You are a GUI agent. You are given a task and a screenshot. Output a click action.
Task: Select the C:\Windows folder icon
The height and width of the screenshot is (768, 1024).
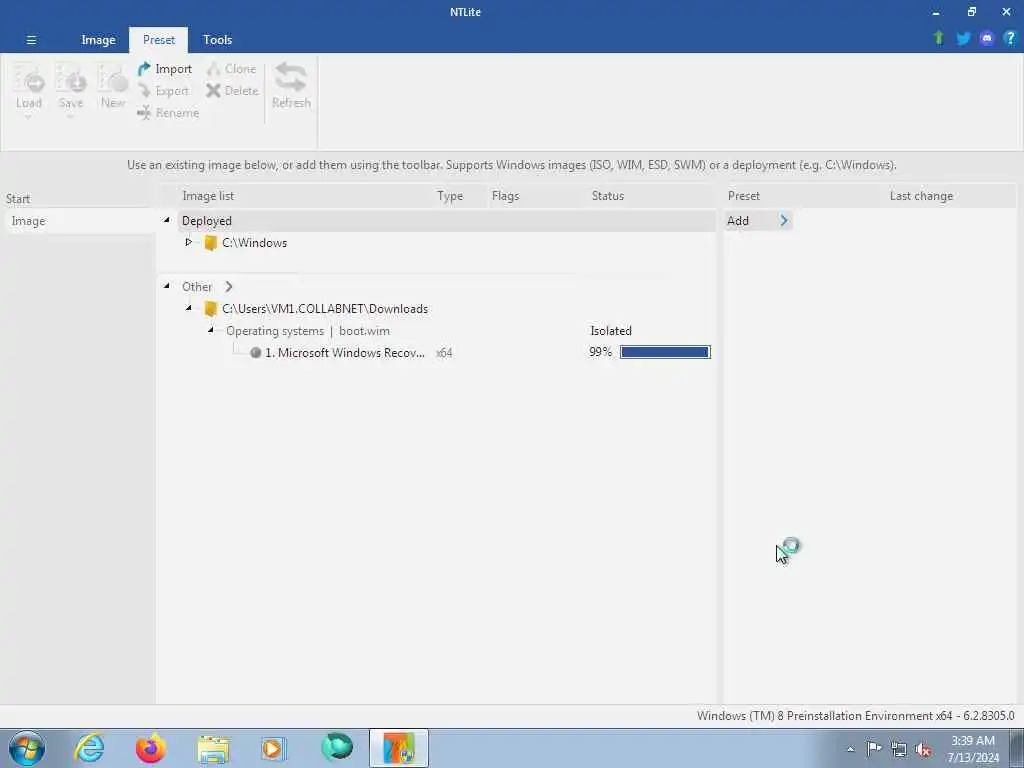pyautogui.click(x=210, y=243)
